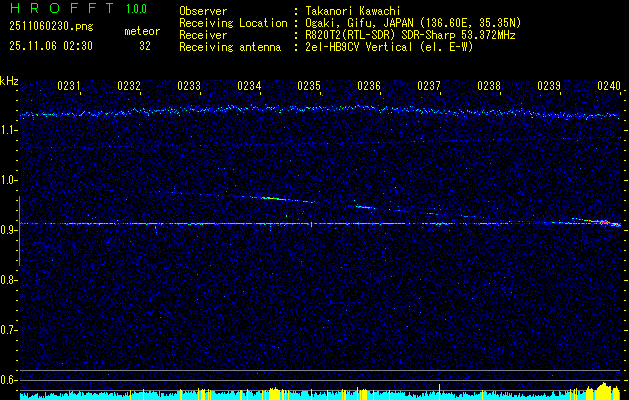Click the location Ogaki, Gifu, JAPAN text
This screenshot has width=629, height=400.
point(413,23)
